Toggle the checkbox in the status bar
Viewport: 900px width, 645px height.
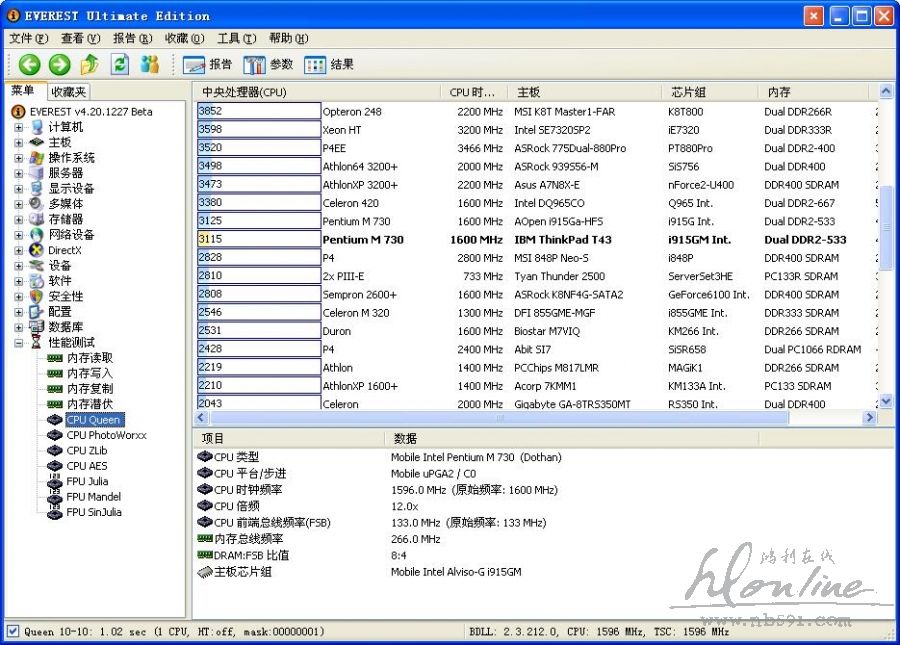(12, 631)
